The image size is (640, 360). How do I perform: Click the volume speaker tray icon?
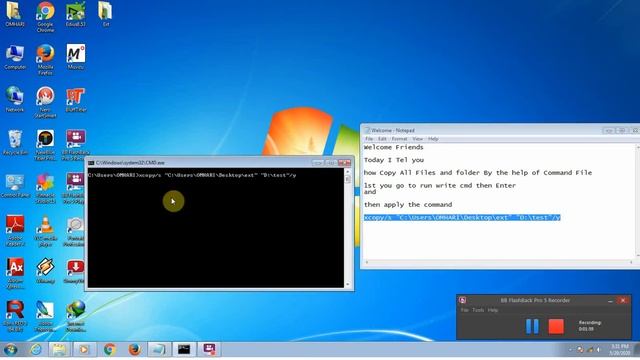click(x=599, y=350)
